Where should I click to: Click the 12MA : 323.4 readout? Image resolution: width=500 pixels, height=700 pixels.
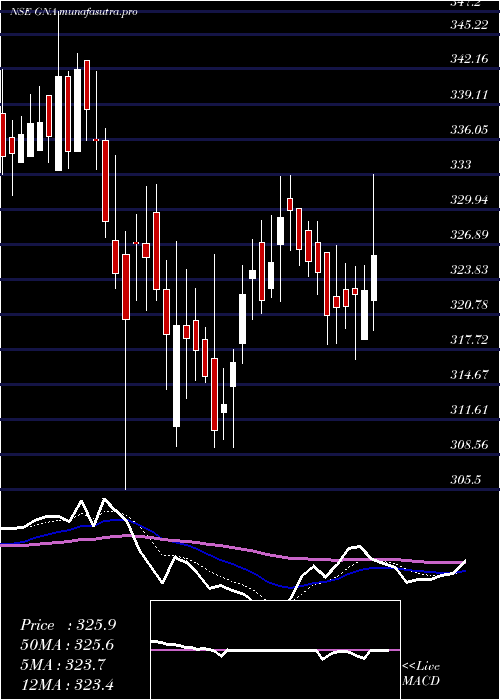click(67, 683)
